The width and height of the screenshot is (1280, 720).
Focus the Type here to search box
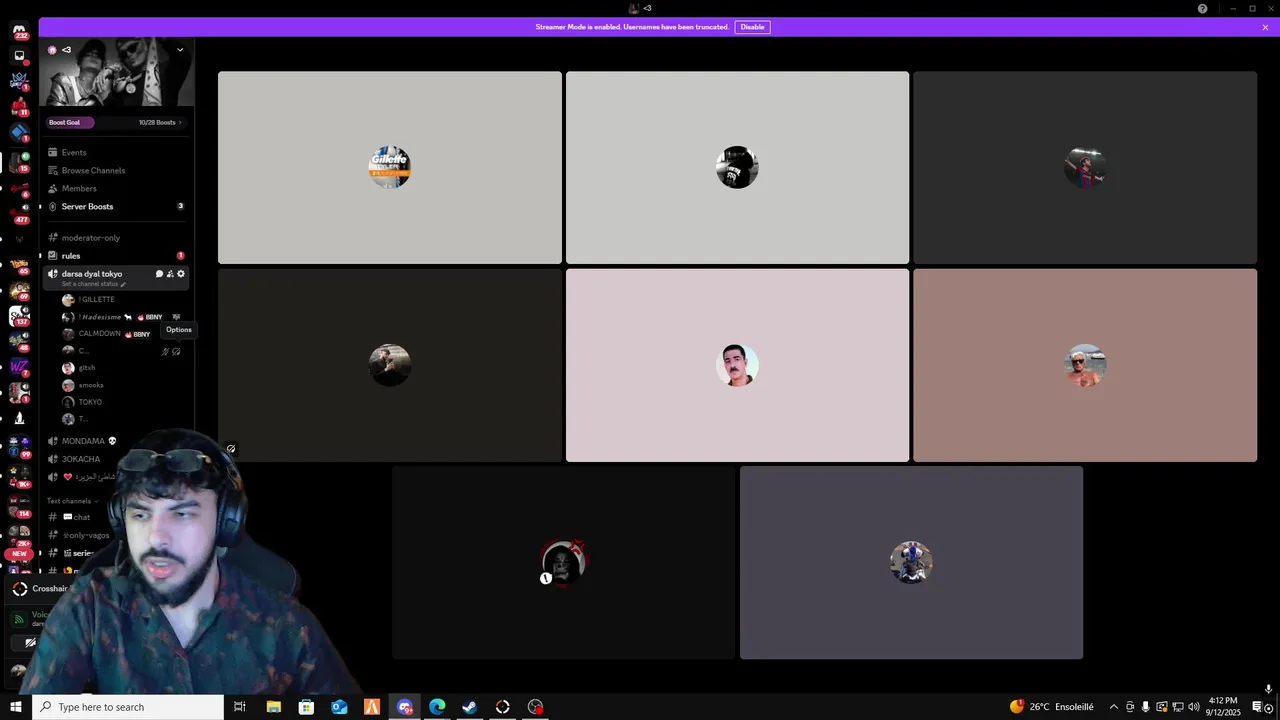[128, 707]
